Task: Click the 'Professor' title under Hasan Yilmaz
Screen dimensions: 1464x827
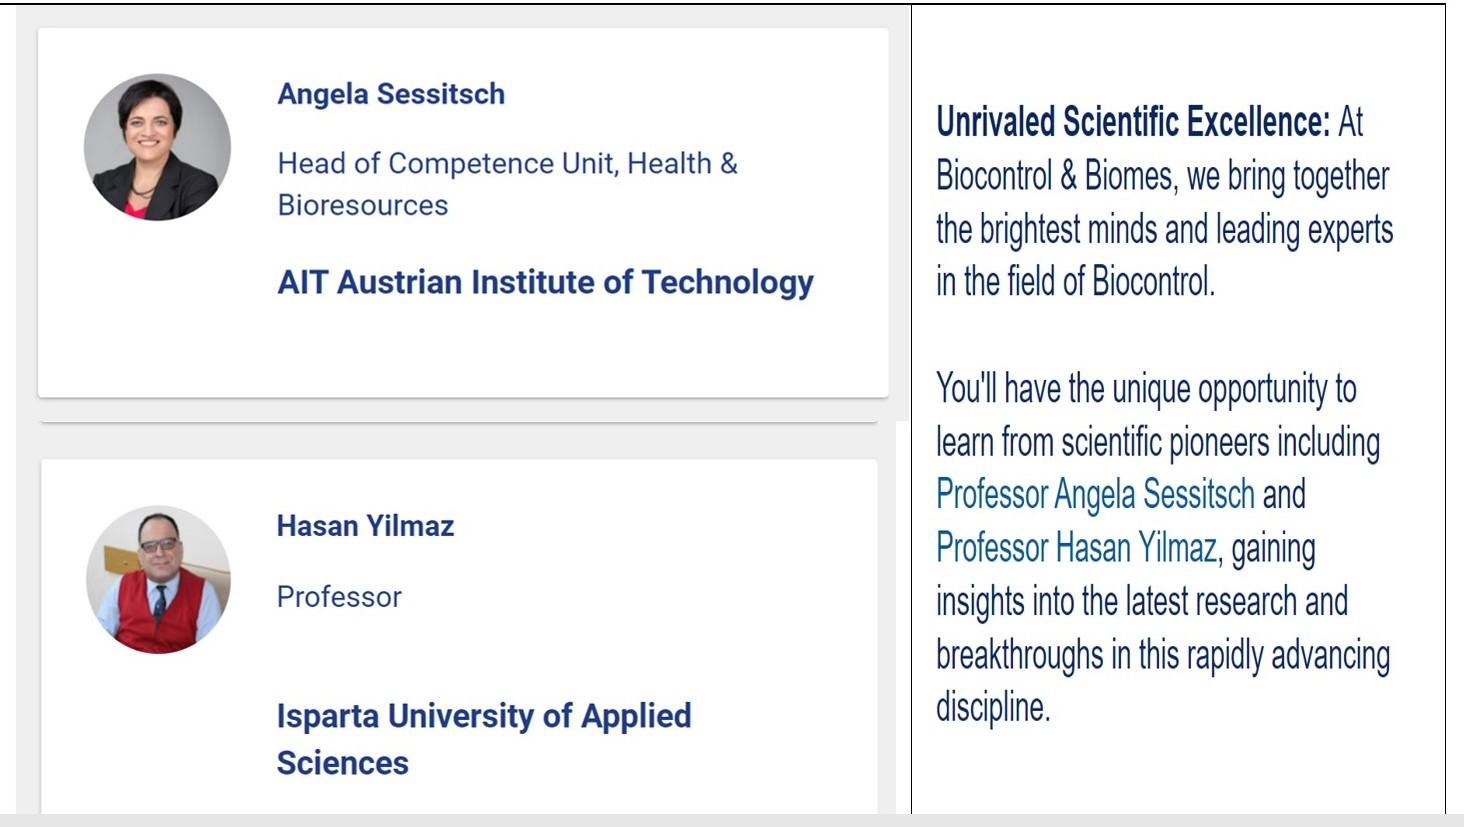Action: coord(339,597)
